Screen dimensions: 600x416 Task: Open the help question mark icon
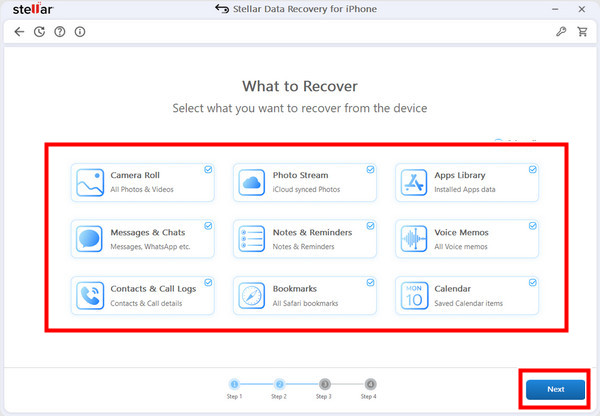tap(60, 32)
